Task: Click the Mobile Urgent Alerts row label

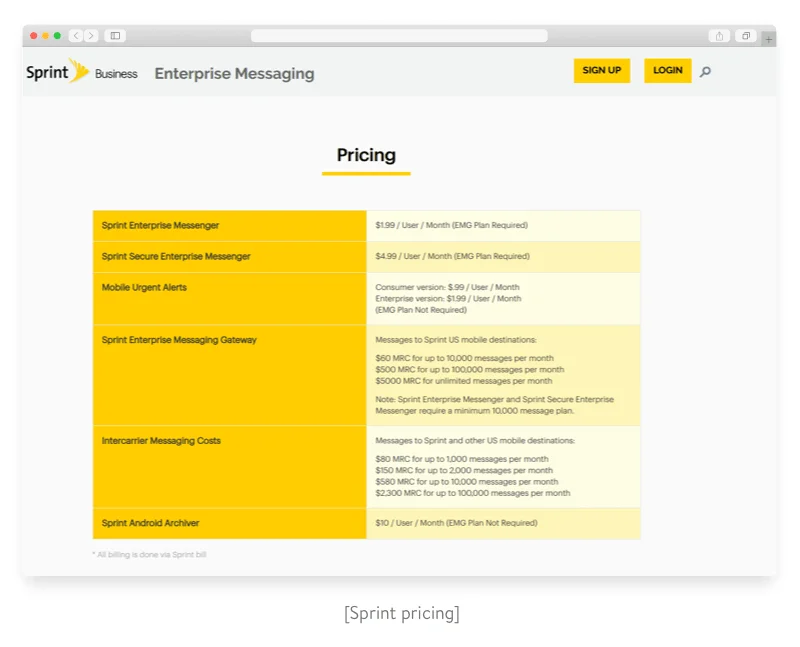Action: [144, 288]
